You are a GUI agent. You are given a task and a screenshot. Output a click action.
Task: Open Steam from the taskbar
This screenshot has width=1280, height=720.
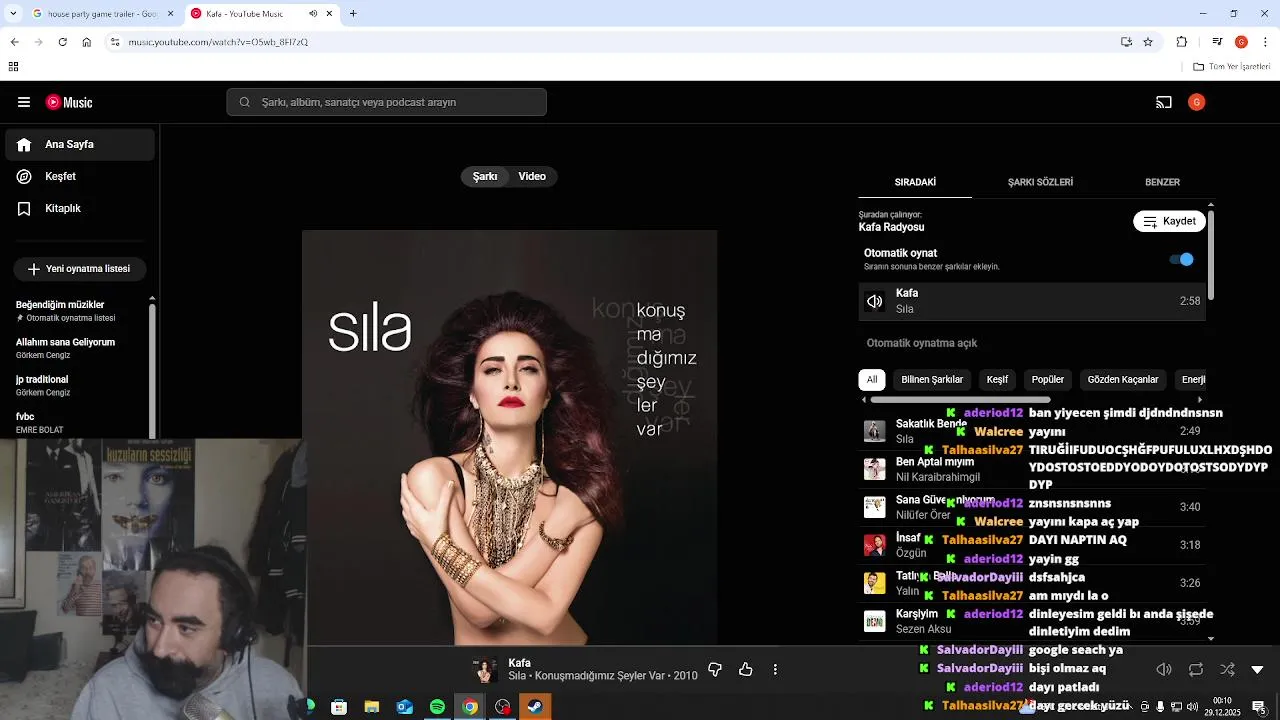click(x=535, y=707)
